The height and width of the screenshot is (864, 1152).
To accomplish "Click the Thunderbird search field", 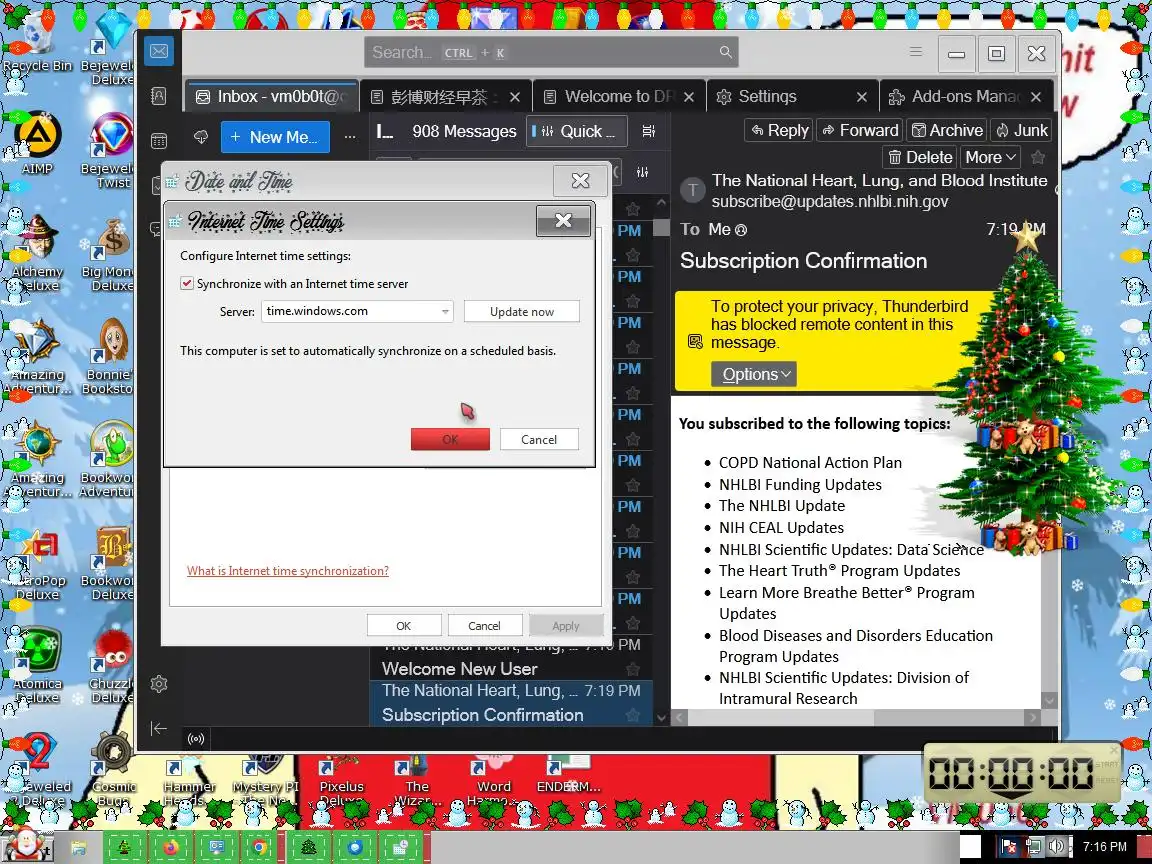I will [x=551, y=52].
